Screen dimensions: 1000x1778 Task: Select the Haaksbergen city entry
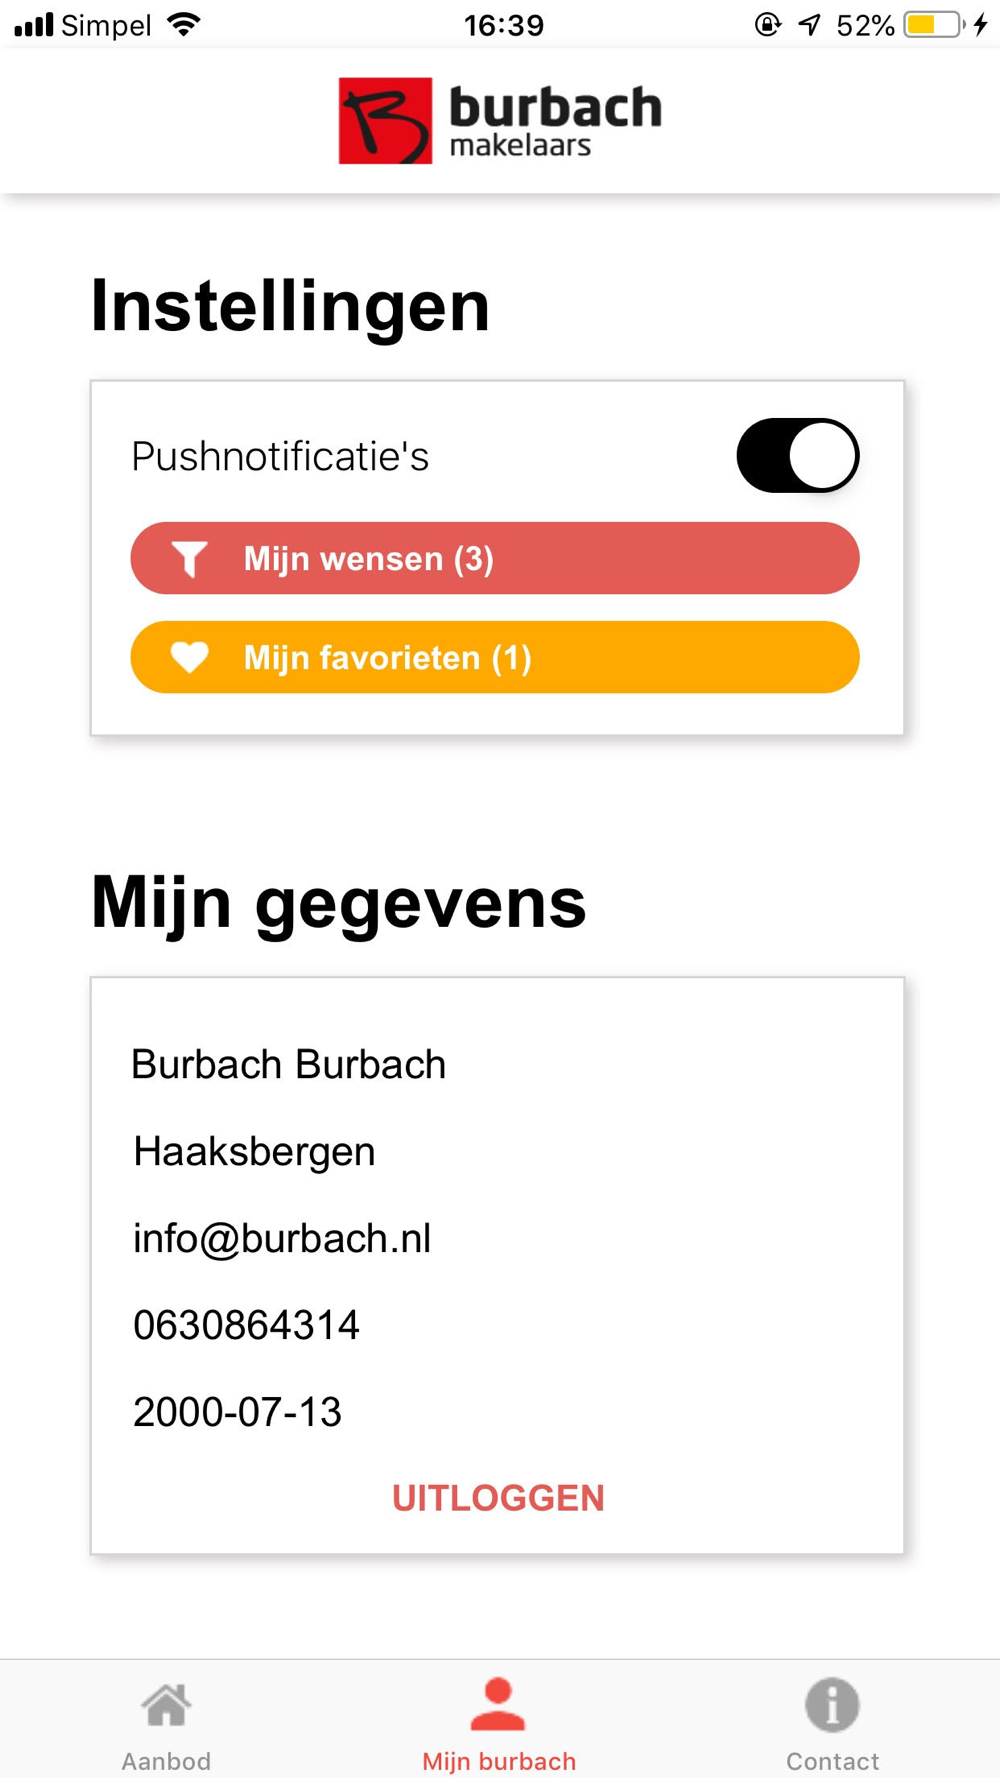[254, 1151]
